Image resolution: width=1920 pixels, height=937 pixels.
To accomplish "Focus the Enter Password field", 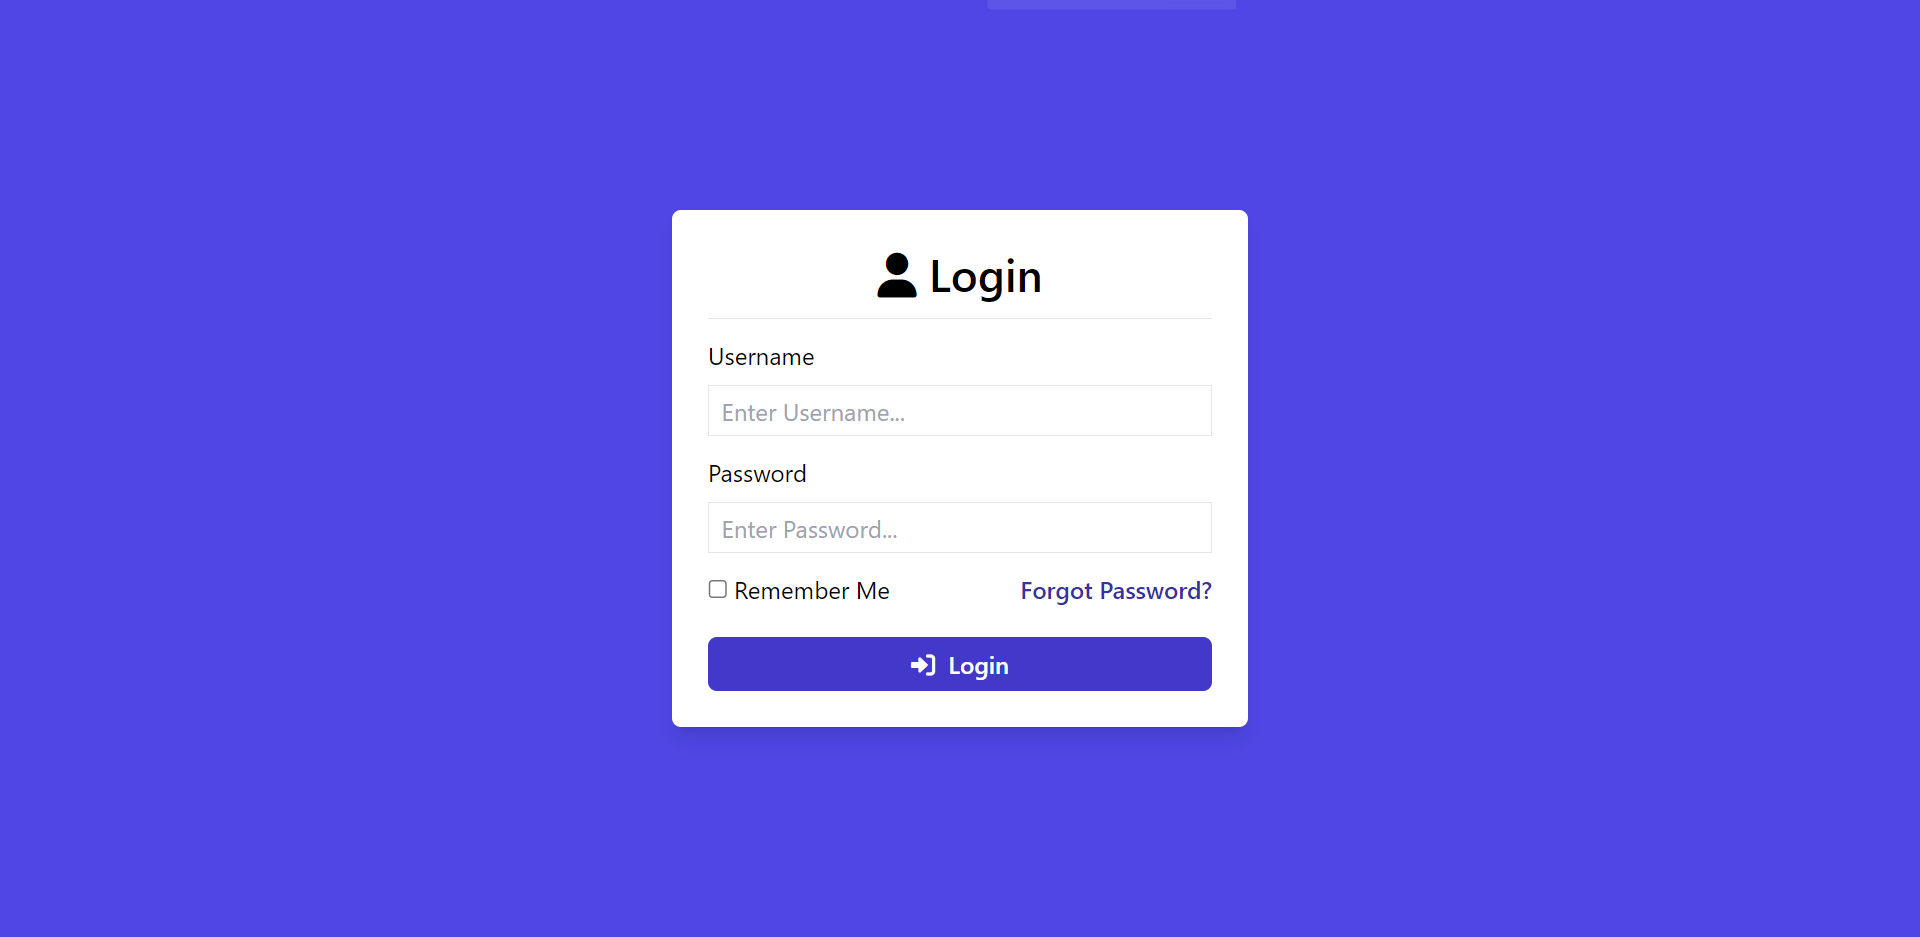I will pyautogui.click(x=960, y=528).
